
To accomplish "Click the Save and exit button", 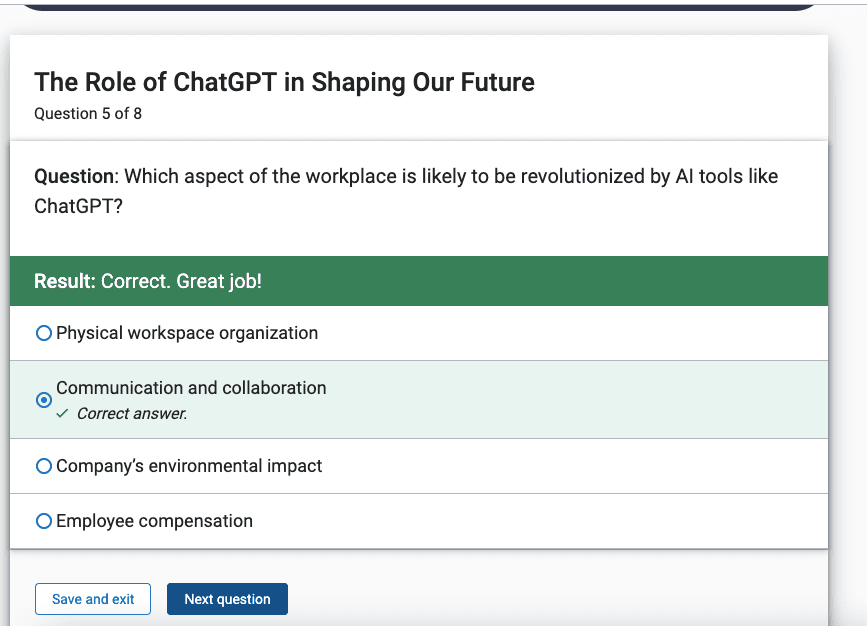I will [x=93, y=599].
